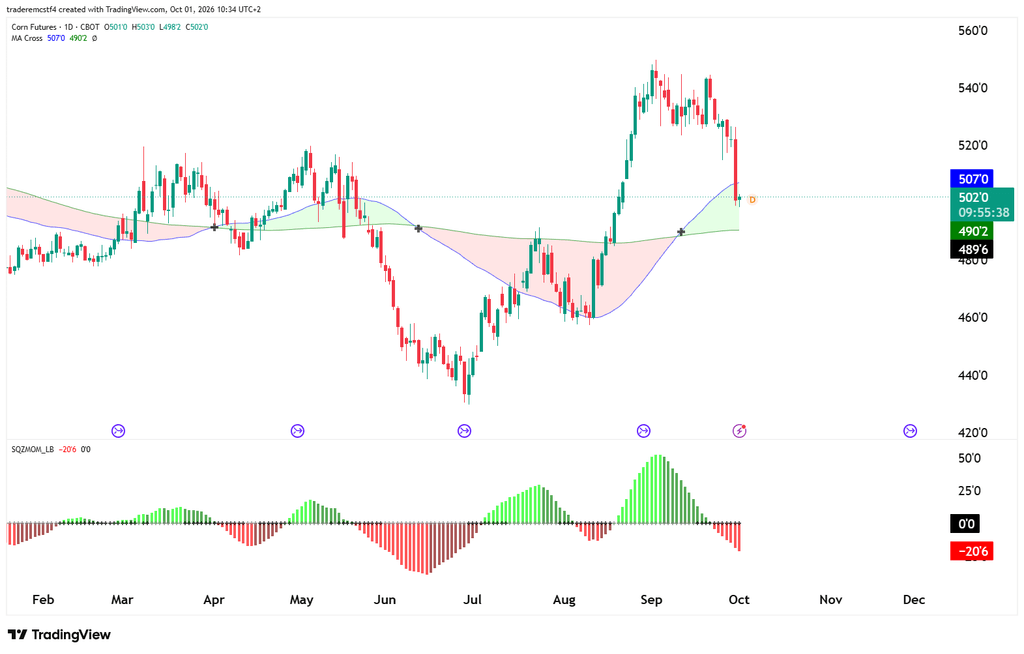Click the Feb time axis label
The height and width of the screenshot is (654, 1024).
[43, 600]
